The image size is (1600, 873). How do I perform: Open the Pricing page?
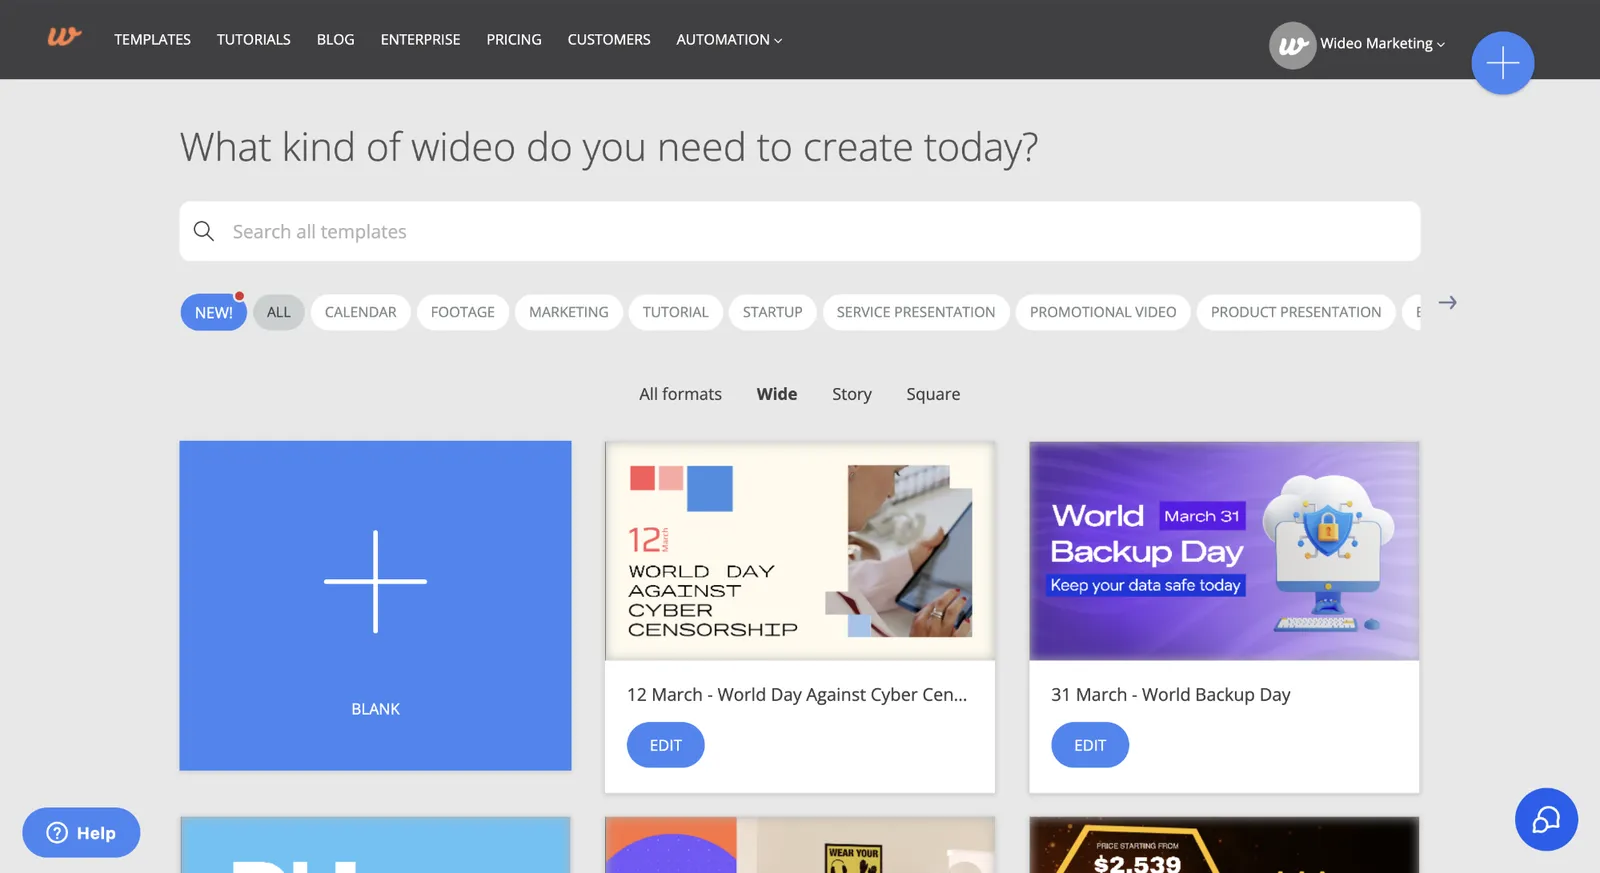(x=514, y=39)
